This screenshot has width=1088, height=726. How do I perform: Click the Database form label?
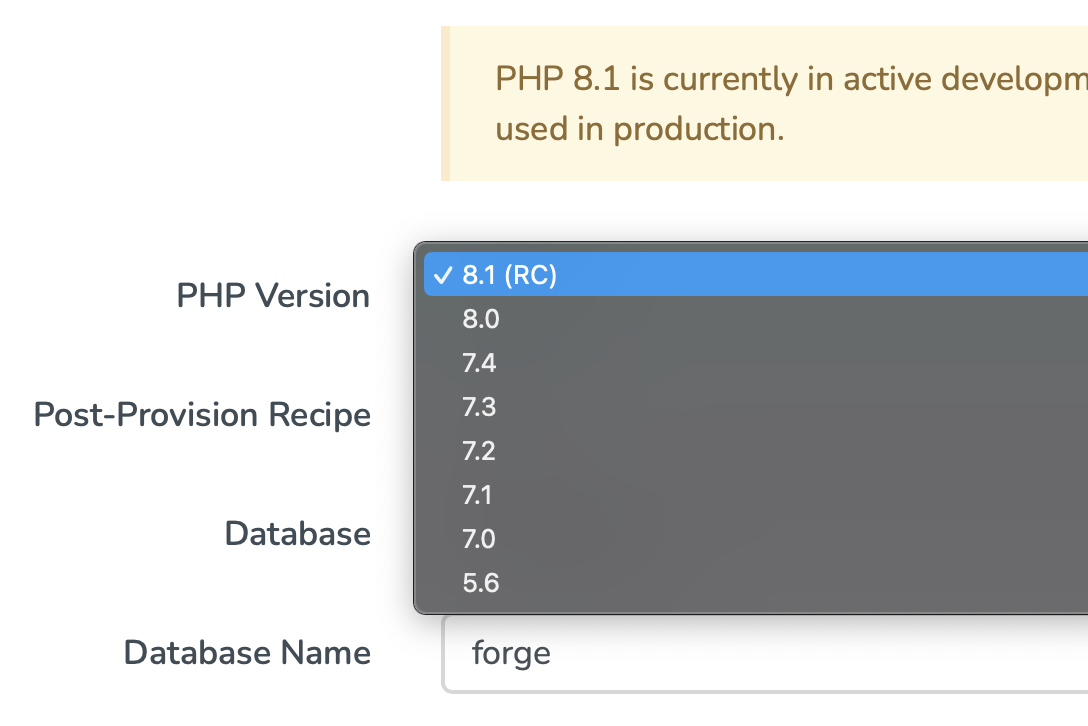pos(297,533)
